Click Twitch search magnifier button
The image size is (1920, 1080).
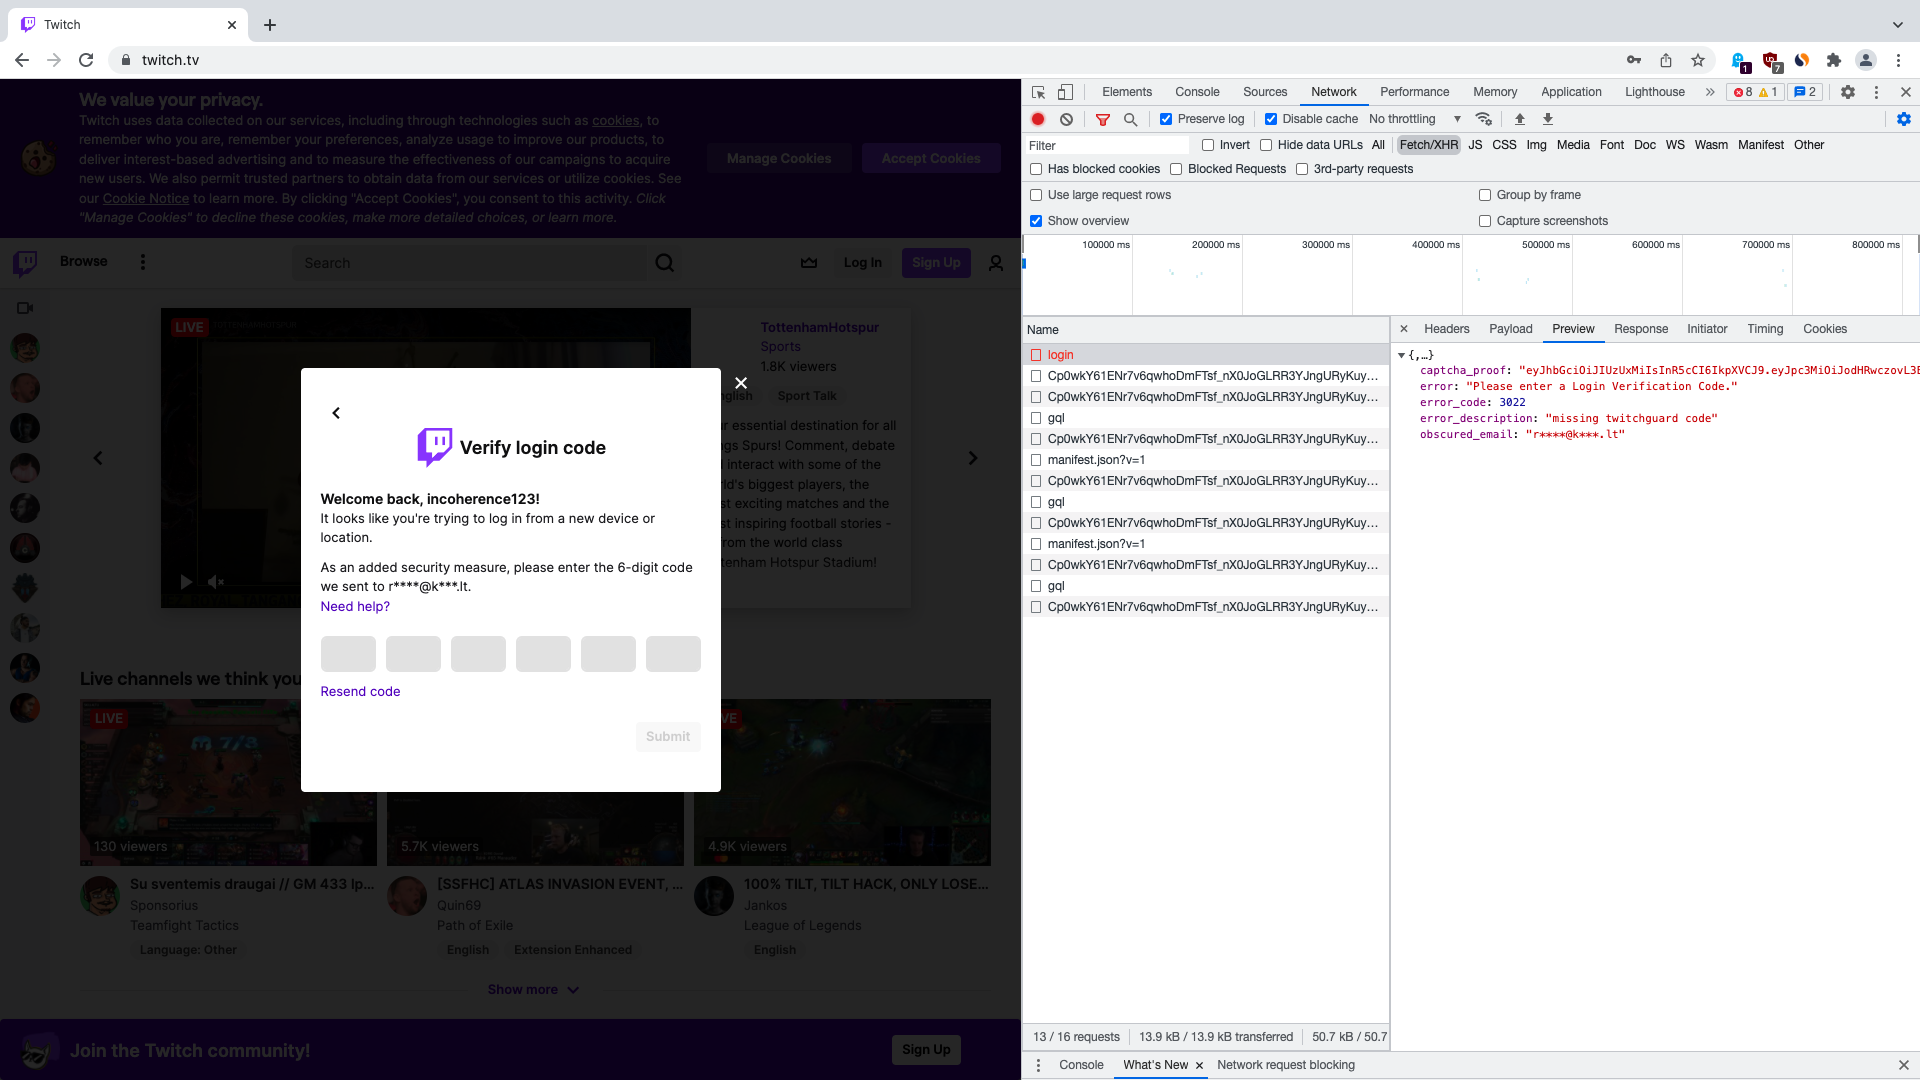click(665, 263)
